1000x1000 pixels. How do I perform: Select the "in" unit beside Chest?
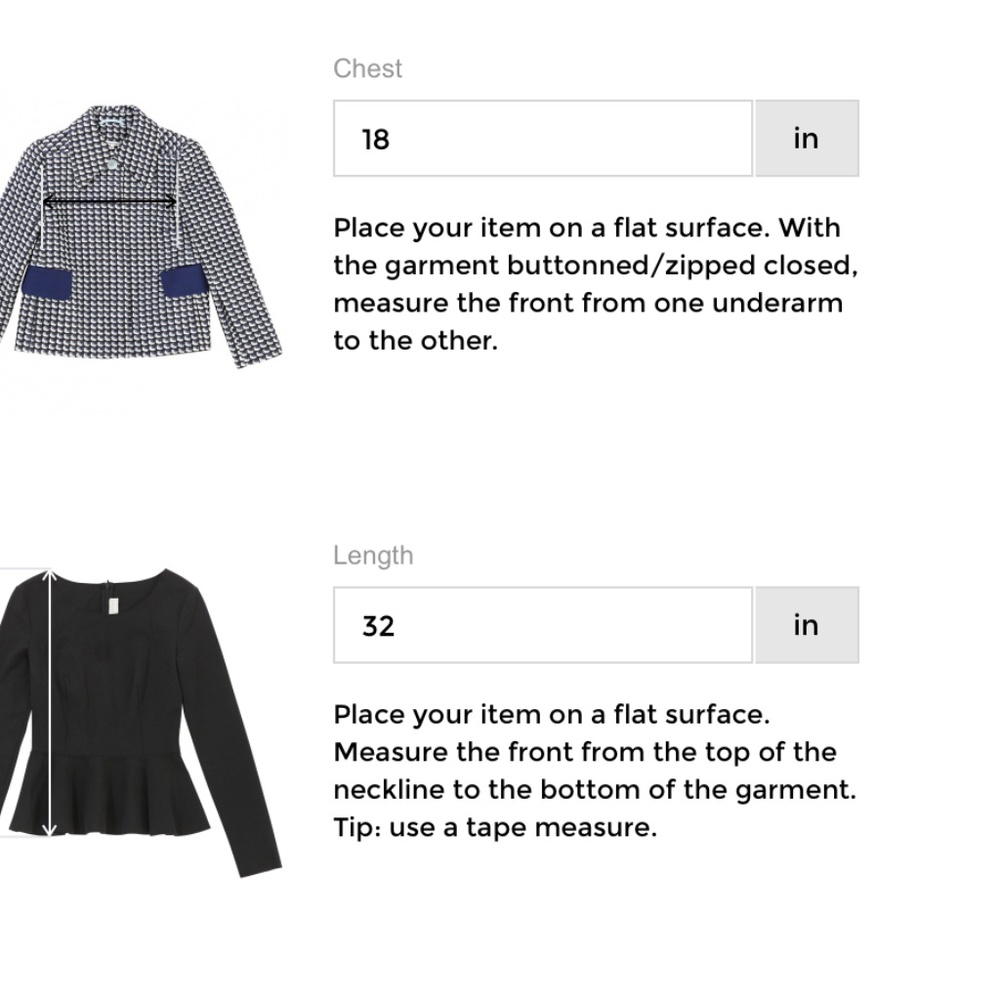pos(806,138)
